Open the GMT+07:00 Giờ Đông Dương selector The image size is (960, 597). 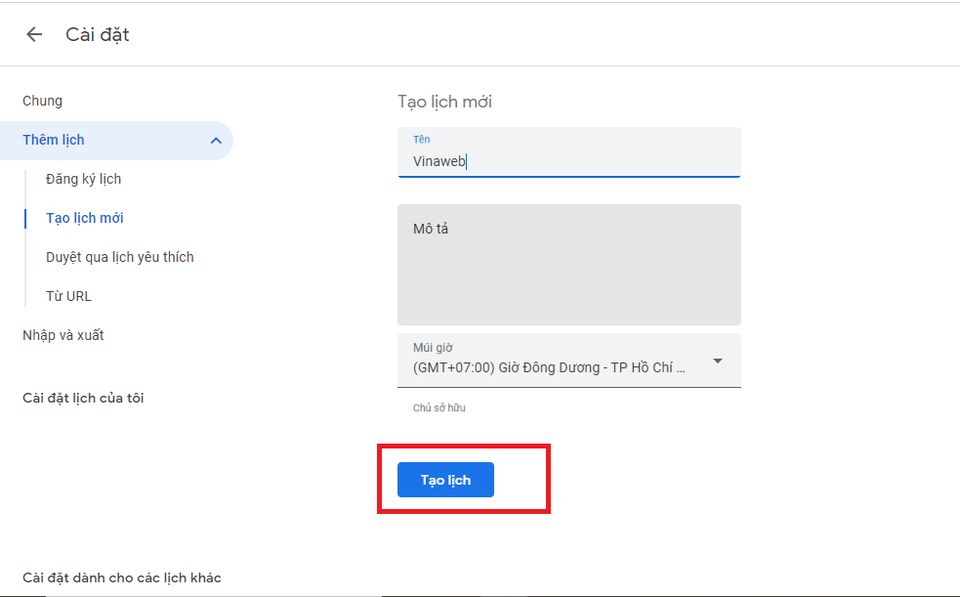[550, 367]
